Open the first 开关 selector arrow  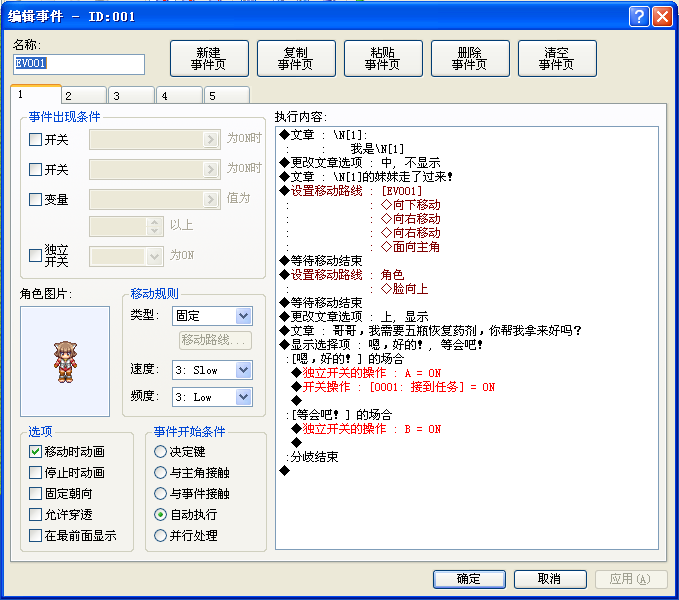point(210,139)
